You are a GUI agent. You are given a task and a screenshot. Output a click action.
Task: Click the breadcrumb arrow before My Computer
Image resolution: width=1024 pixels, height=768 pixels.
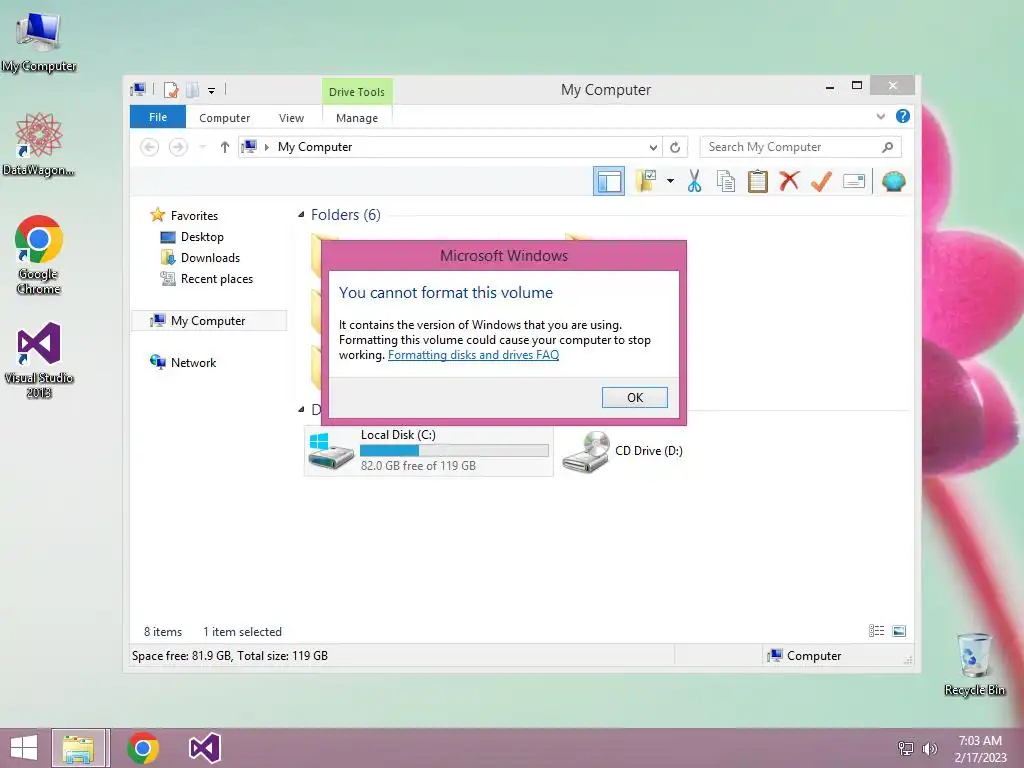(x=266, y=147)
